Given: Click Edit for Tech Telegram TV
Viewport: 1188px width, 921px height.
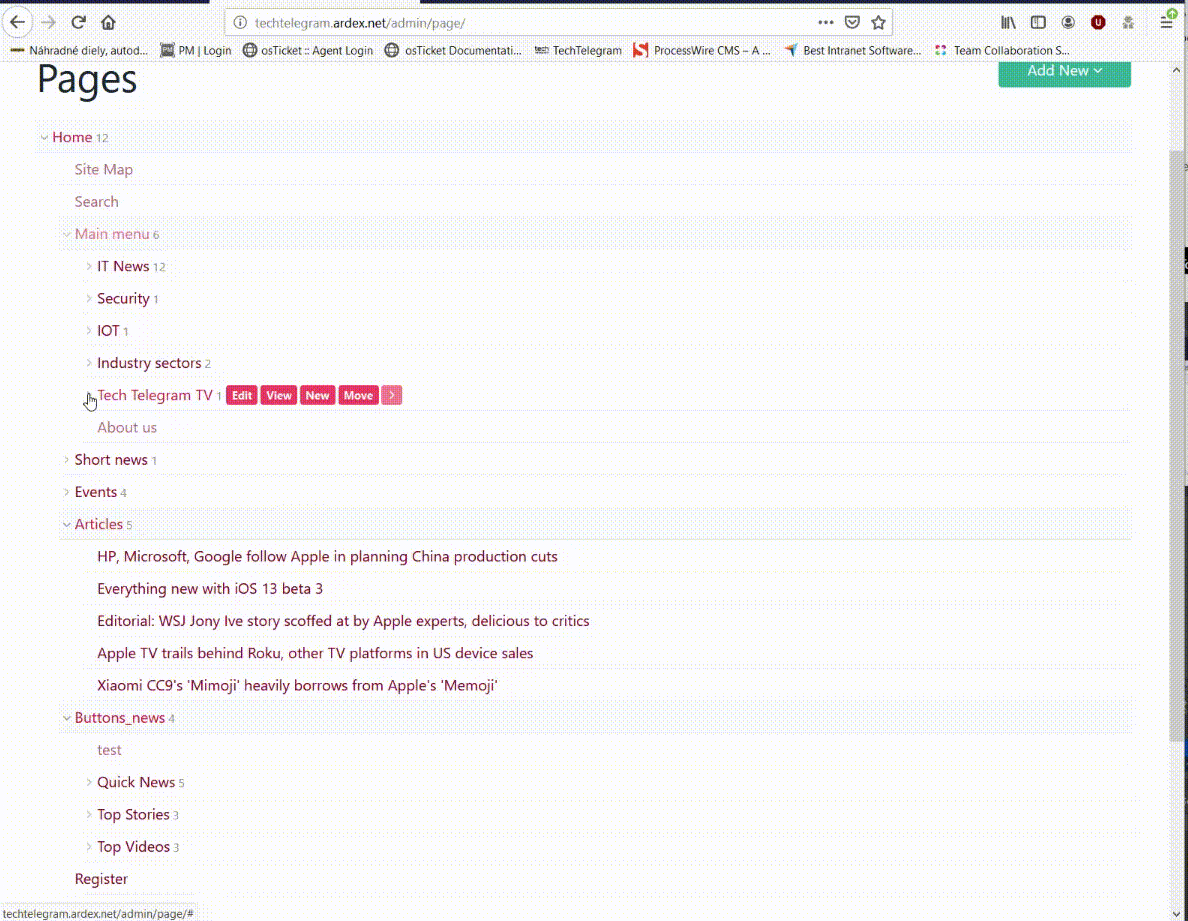Looking at the screenshot, I should 242,395.
